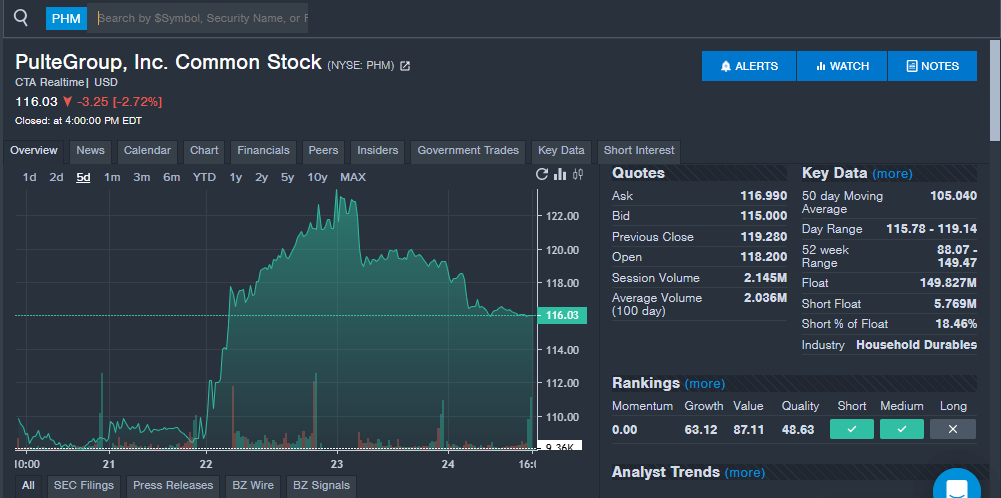Click the ALERTS bell button
The width and height of the screenshot is (1001, 498).
[749, 66]
